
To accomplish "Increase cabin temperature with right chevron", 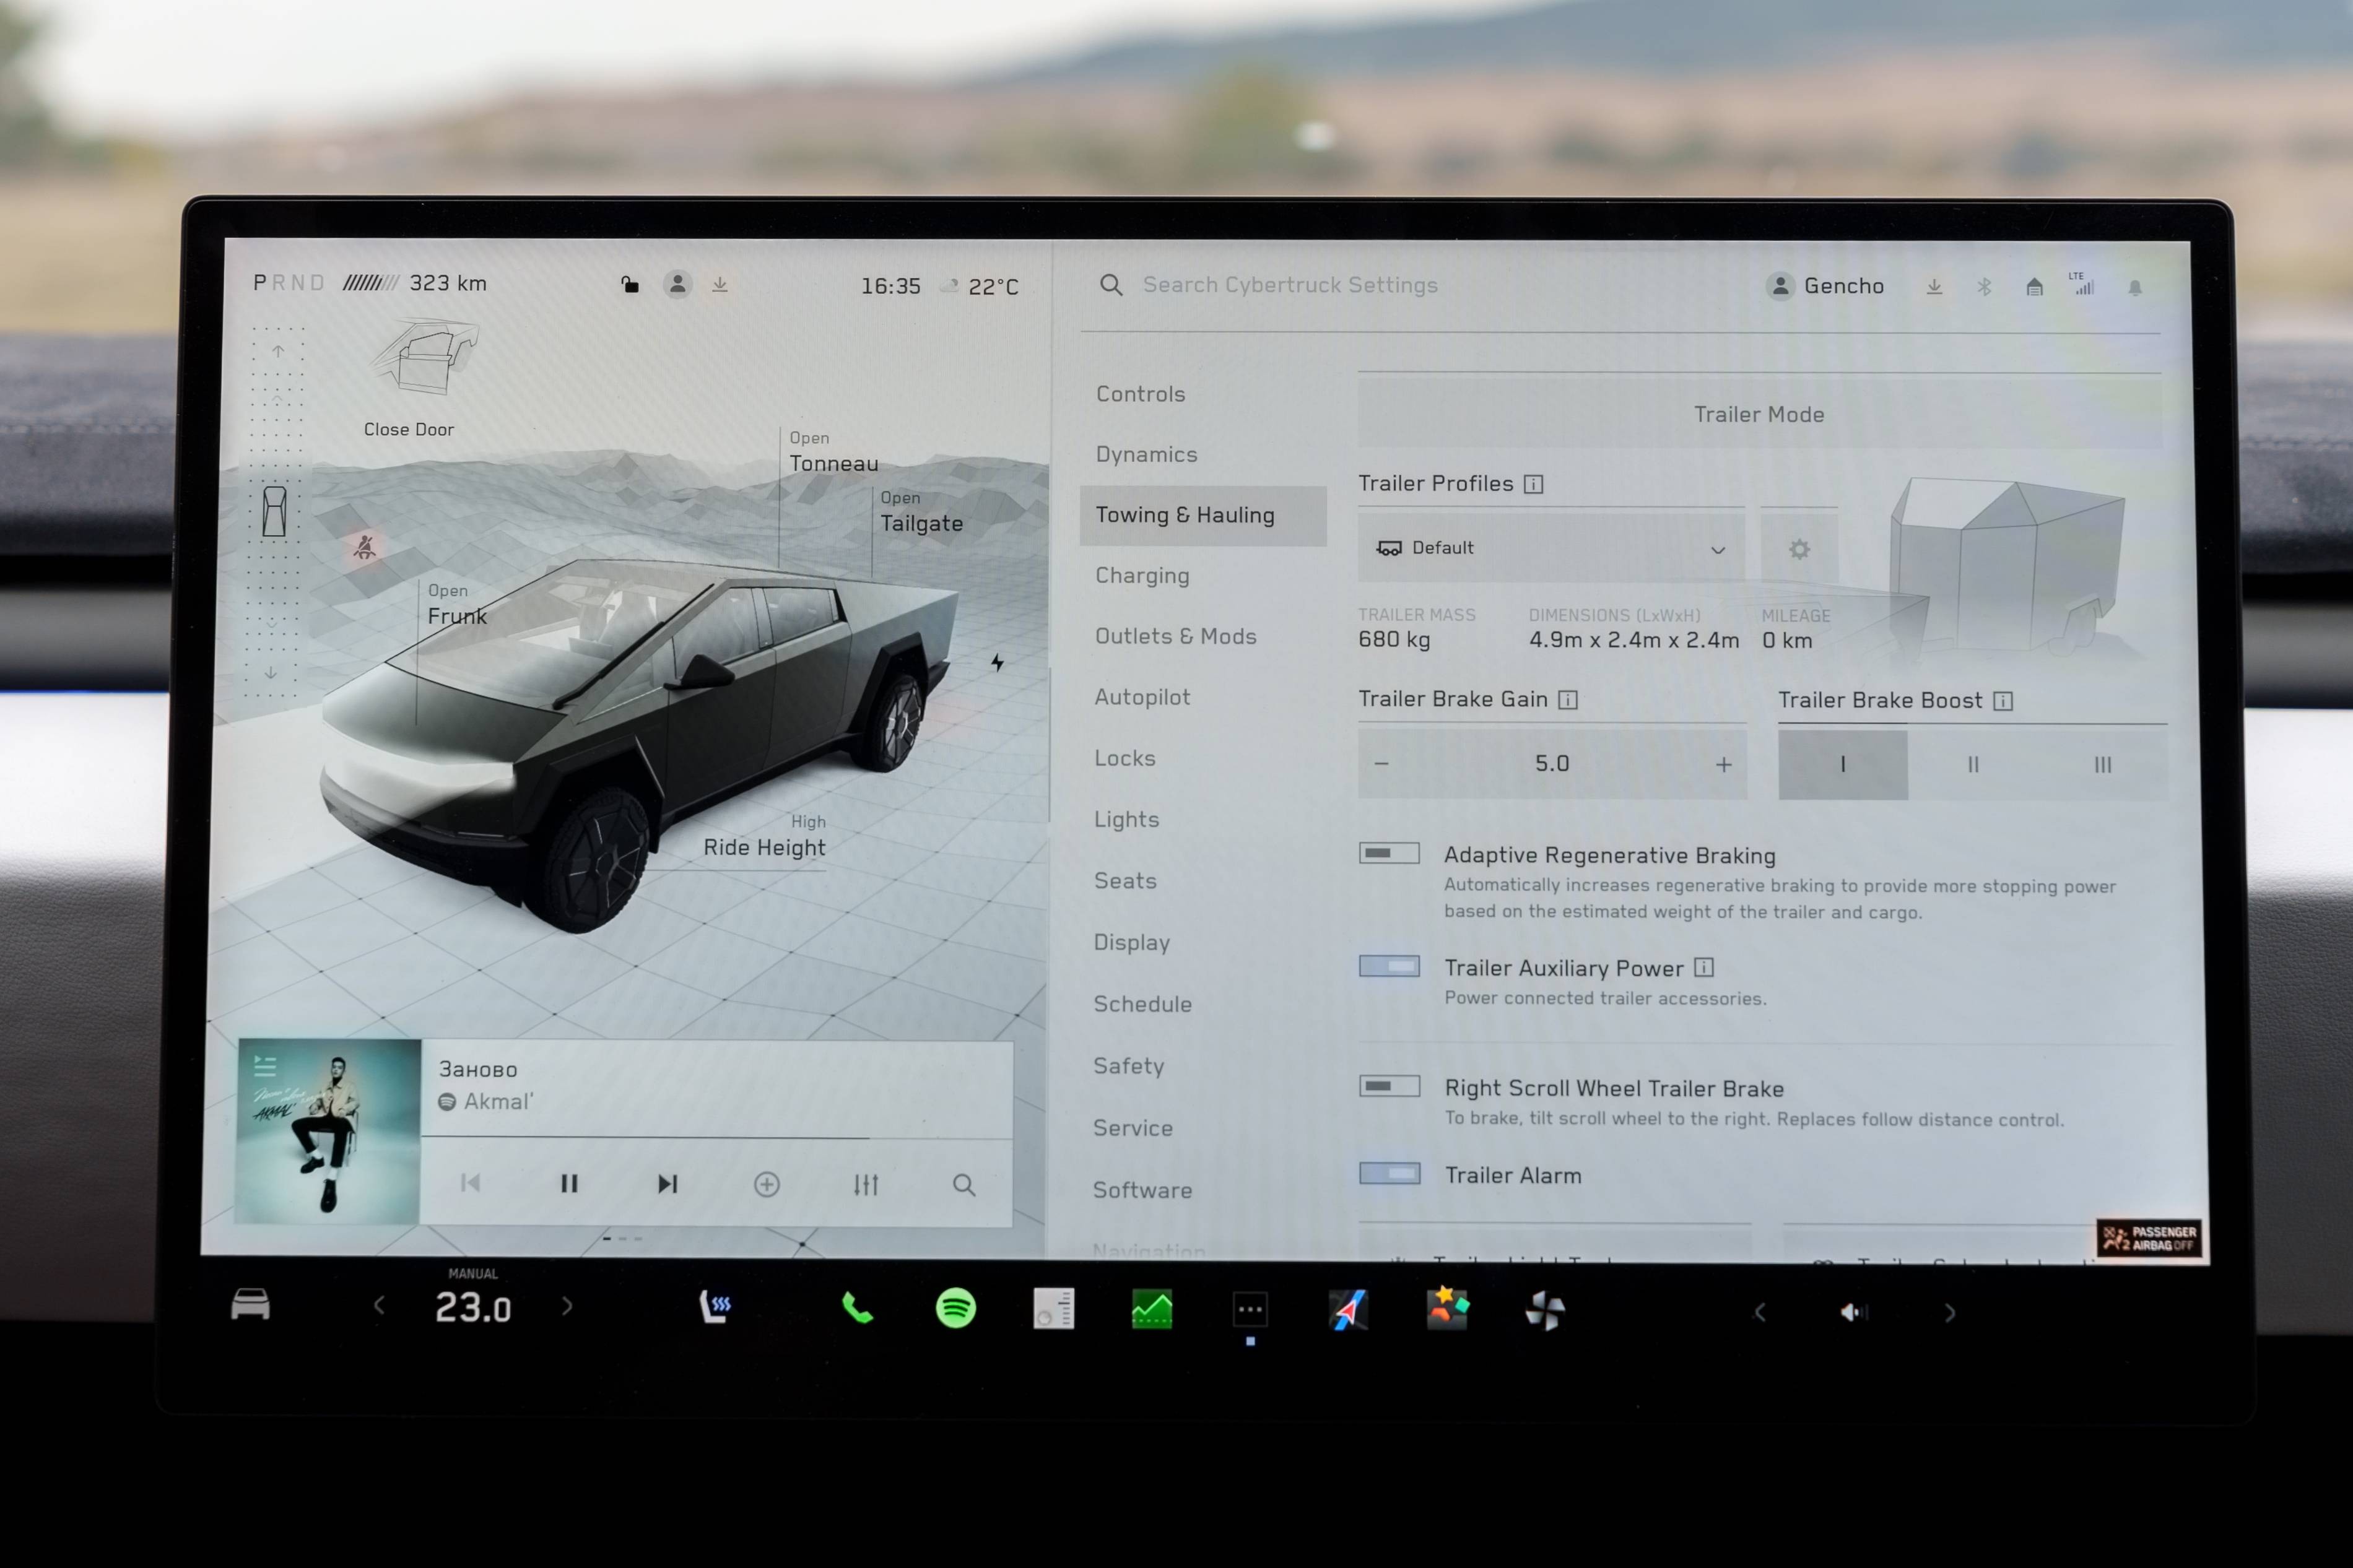I will point(567,1306).
